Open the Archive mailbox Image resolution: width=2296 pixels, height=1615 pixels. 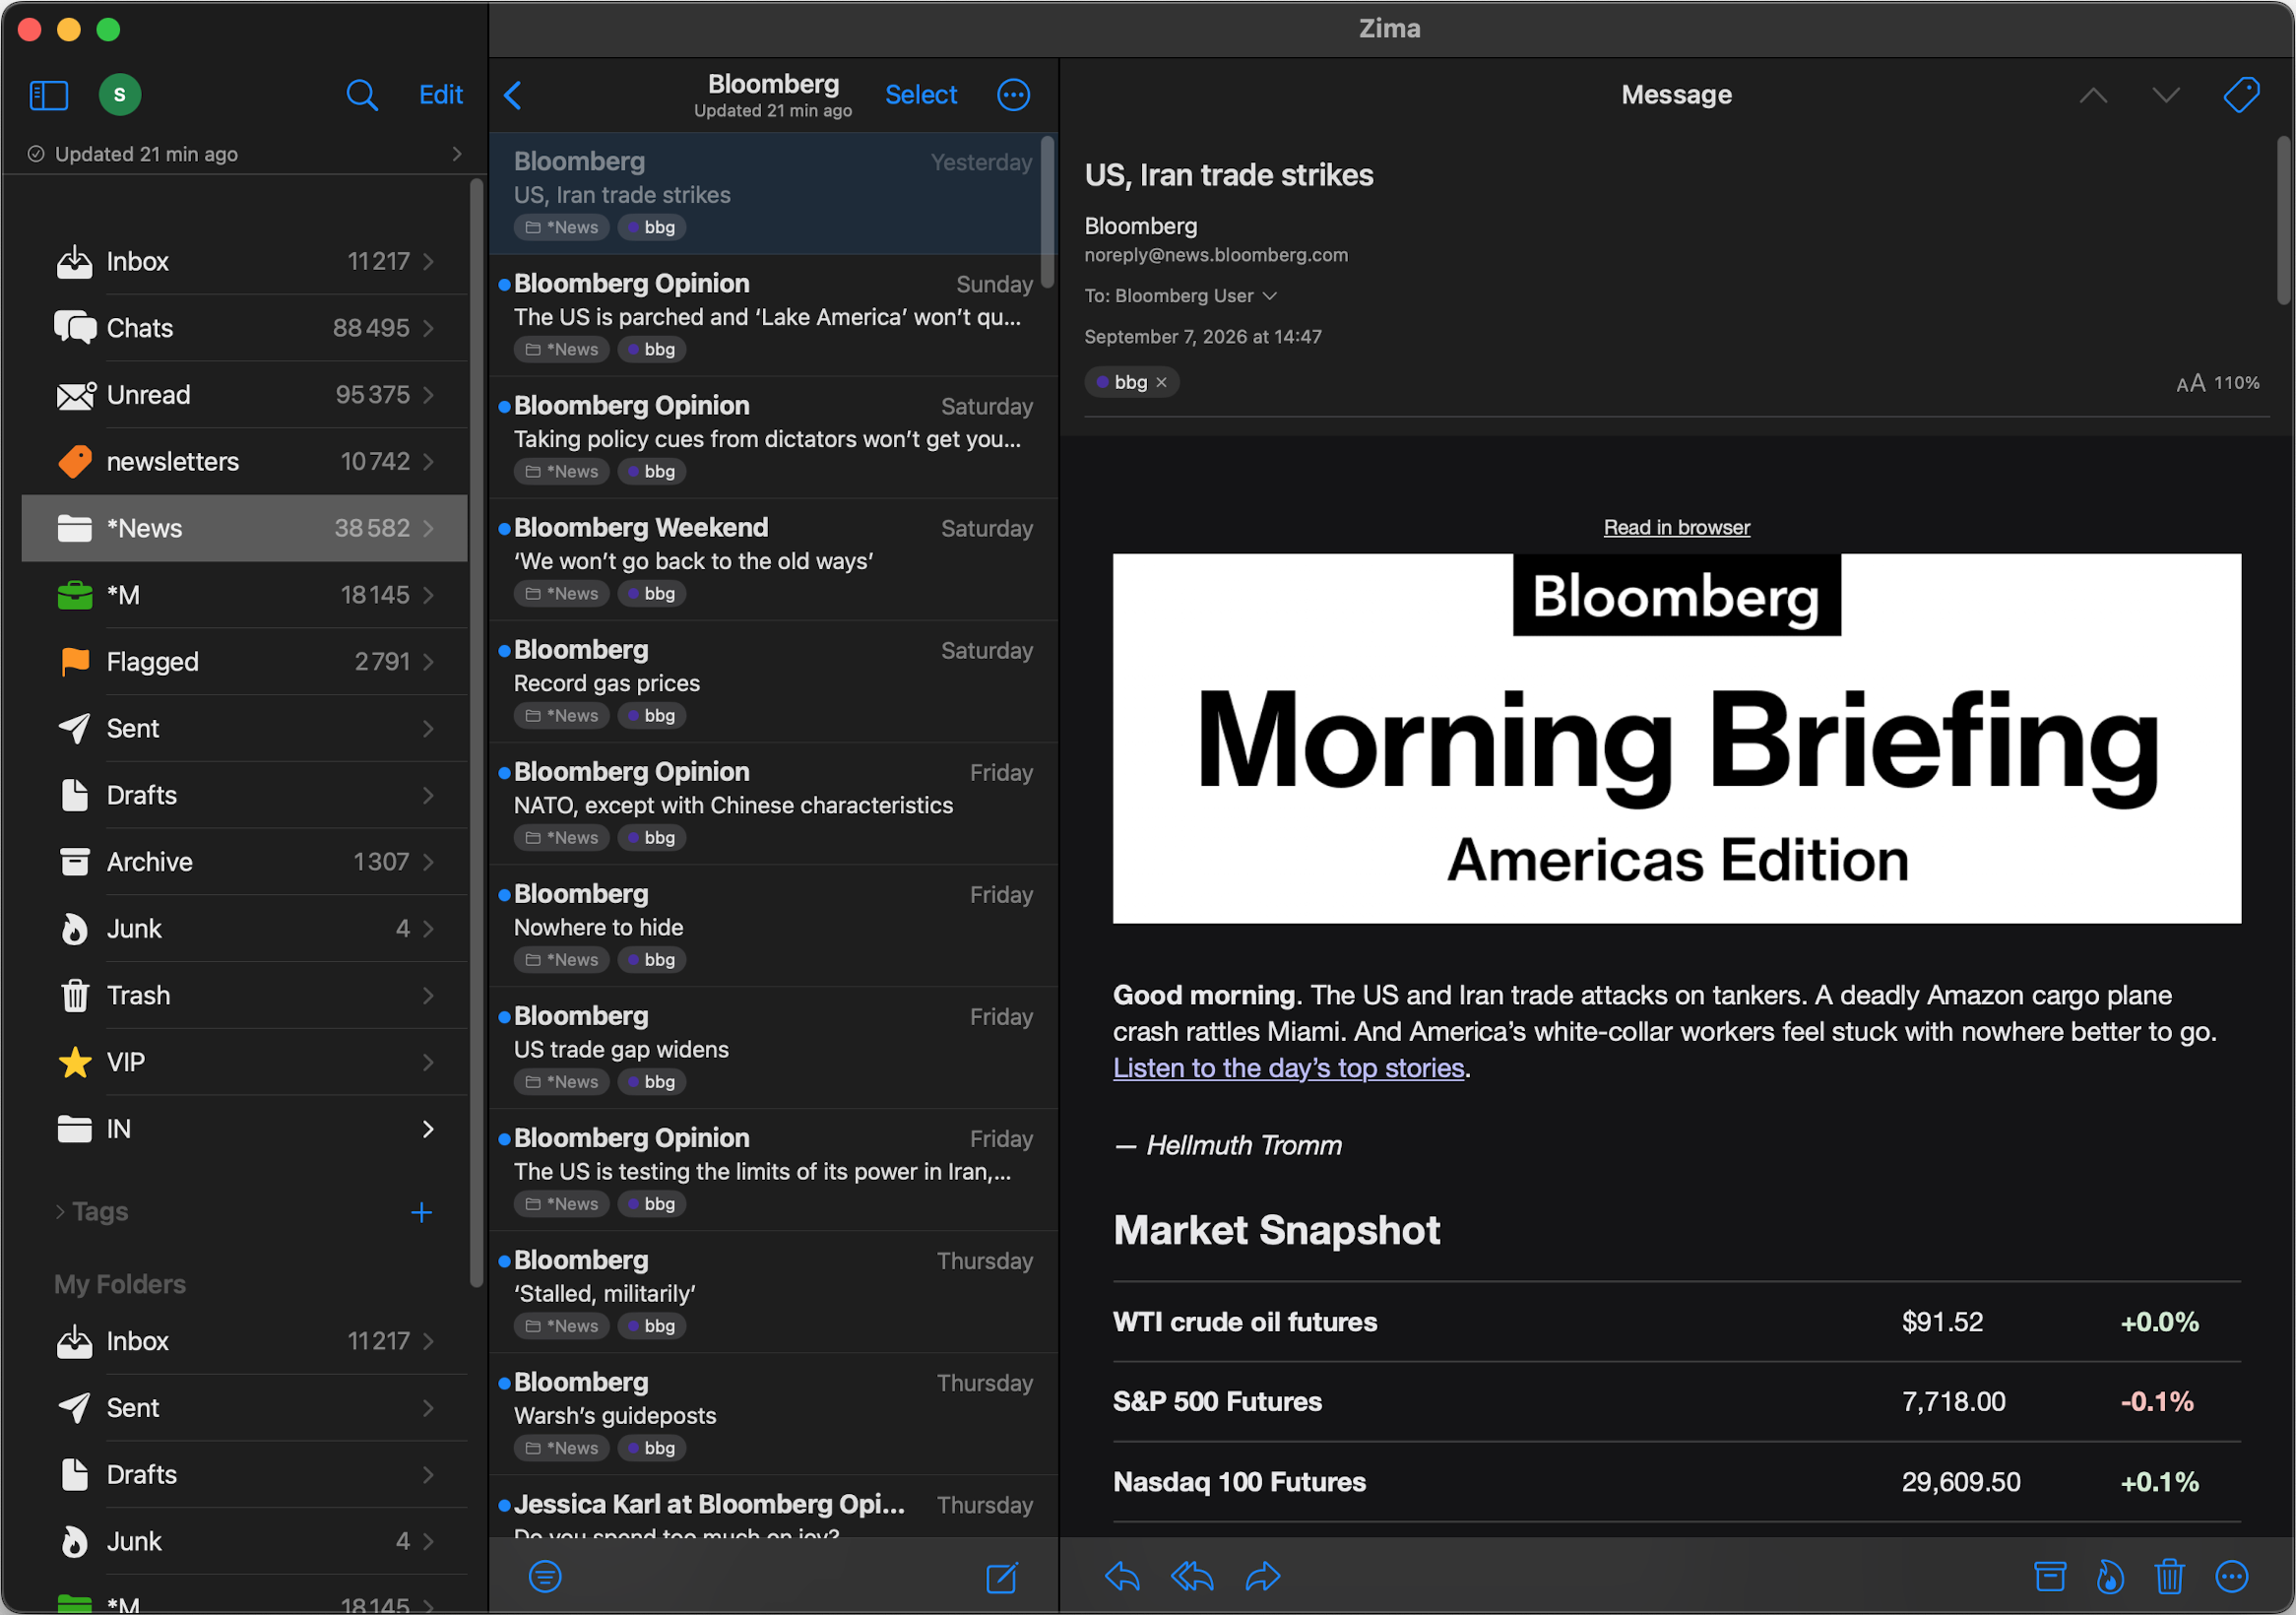245,862
